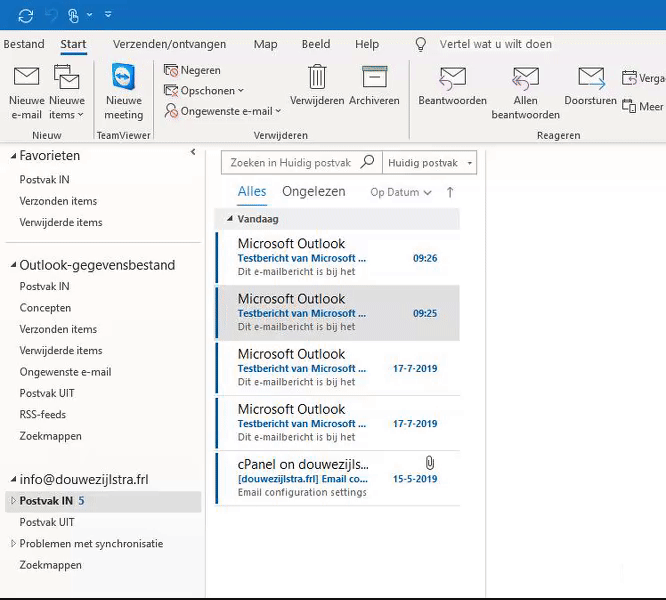Click the search magnifier icon
This screenshot has width=666, height=600.
click(x=367, y=162)
